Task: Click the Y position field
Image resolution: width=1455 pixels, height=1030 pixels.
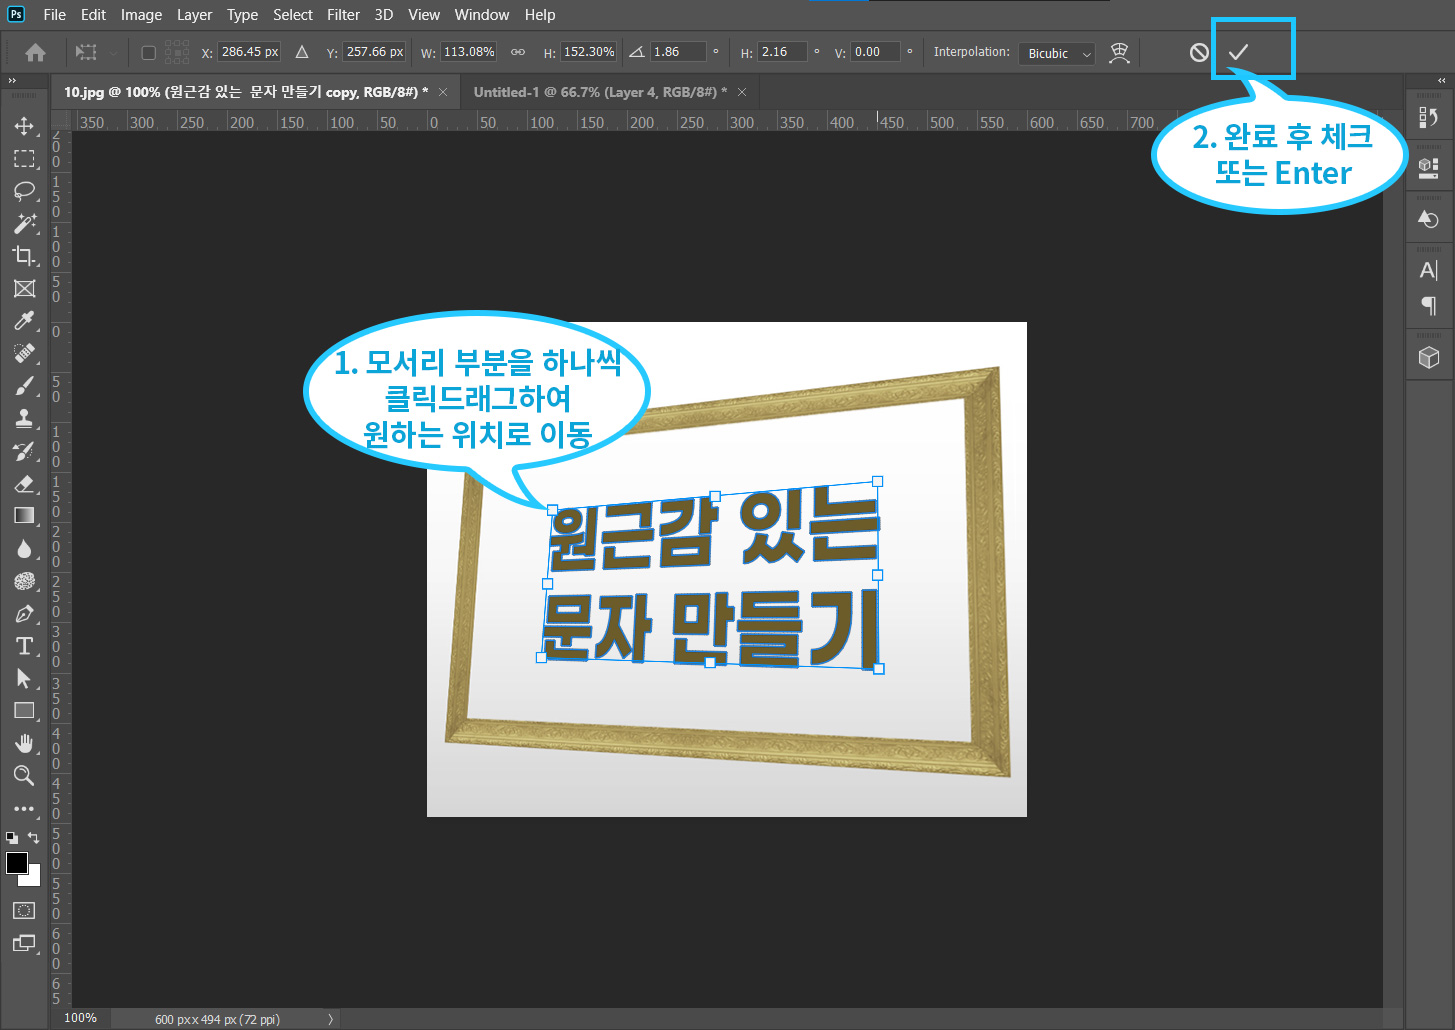Action: [374, 52]
